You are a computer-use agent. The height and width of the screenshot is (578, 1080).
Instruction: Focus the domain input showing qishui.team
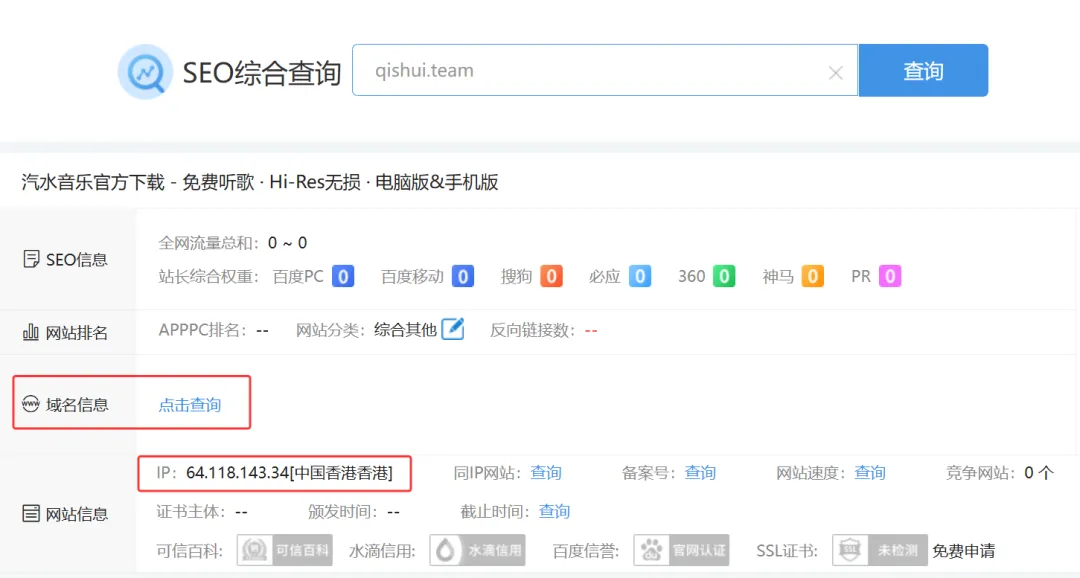(605, 70)
